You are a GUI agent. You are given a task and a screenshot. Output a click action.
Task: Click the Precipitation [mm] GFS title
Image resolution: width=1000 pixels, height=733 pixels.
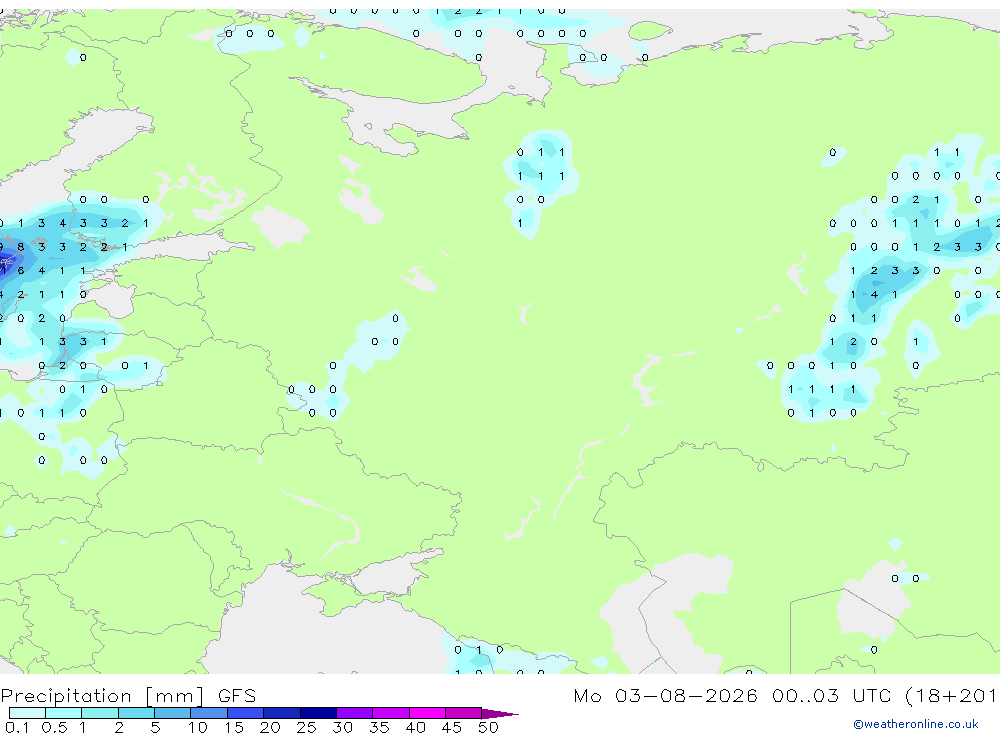(x=128, y=695)
